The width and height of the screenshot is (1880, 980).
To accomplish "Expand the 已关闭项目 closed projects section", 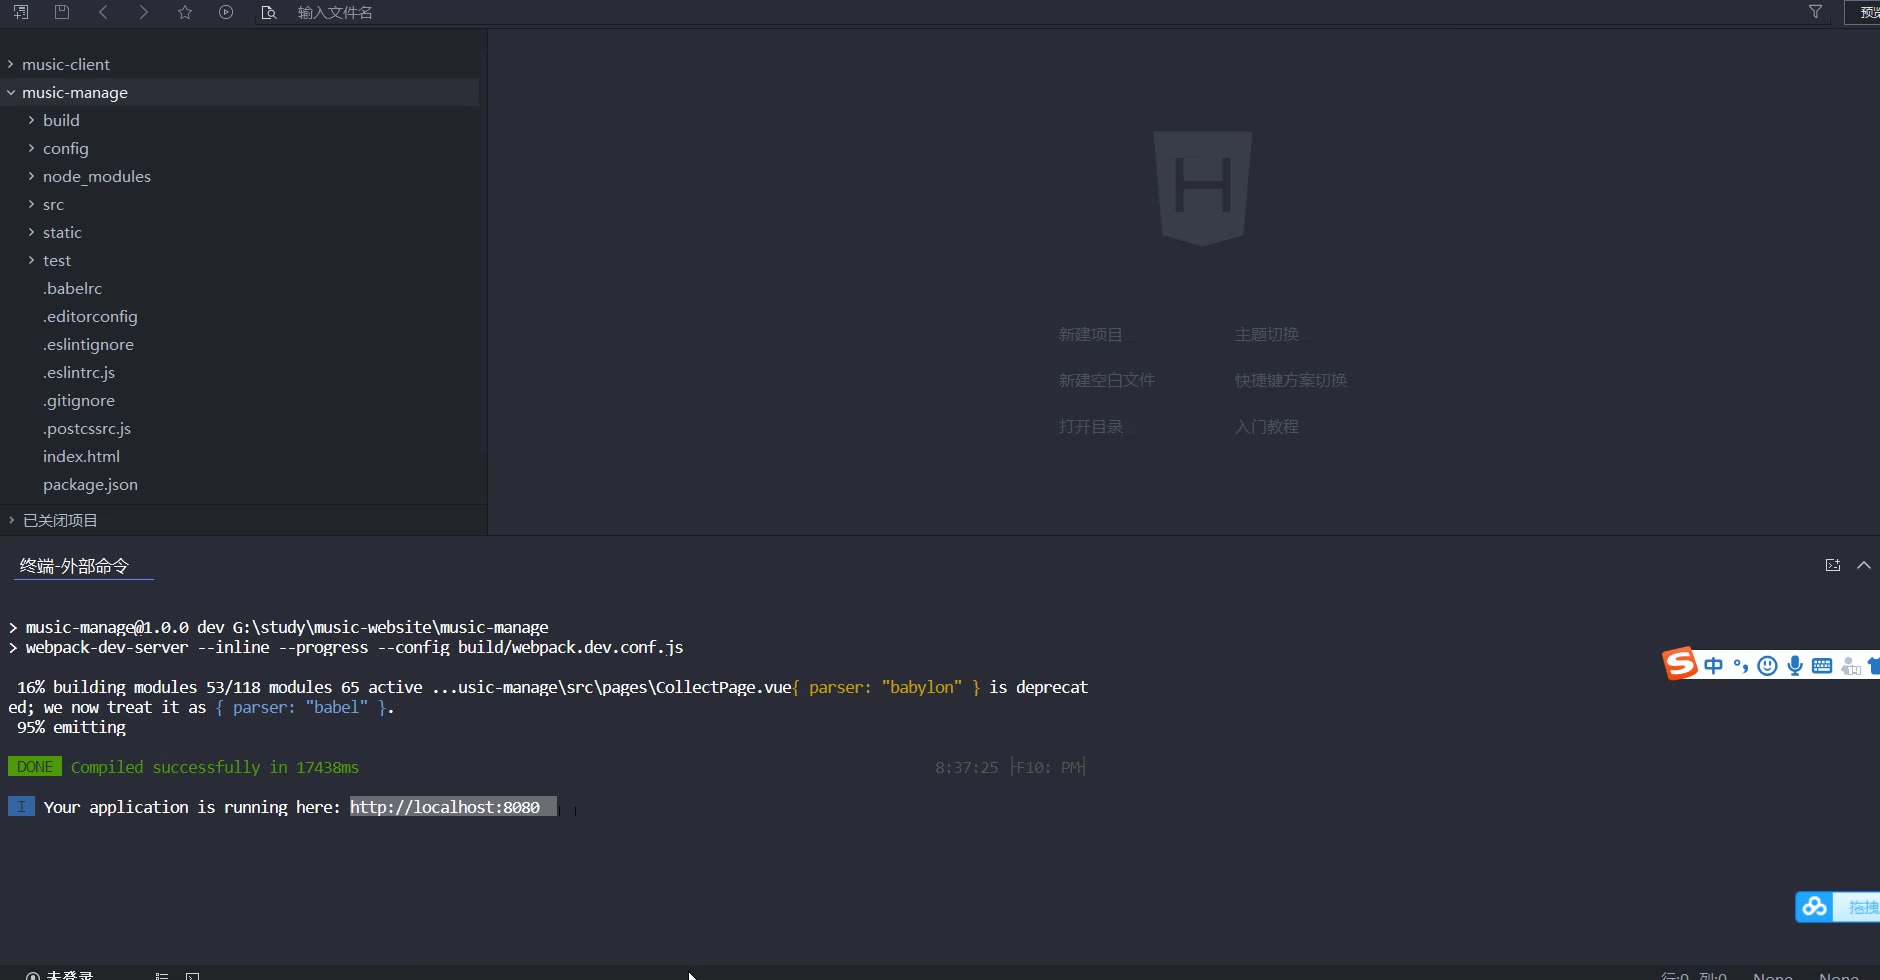I will pyautogui.click(x=11, y=520).
